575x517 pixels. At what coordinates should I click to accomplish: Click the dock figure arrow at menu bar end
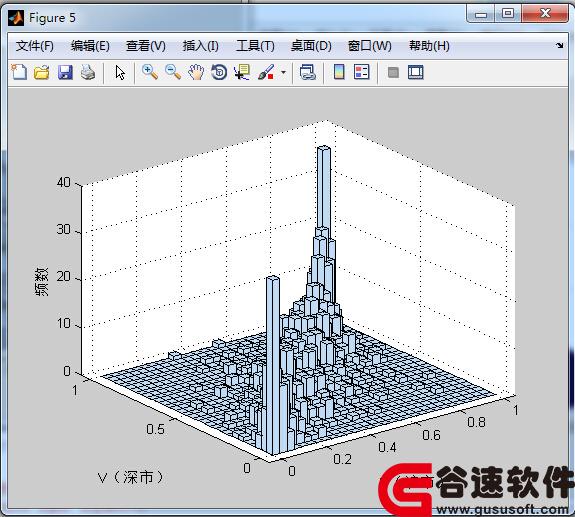click(560, 45)
